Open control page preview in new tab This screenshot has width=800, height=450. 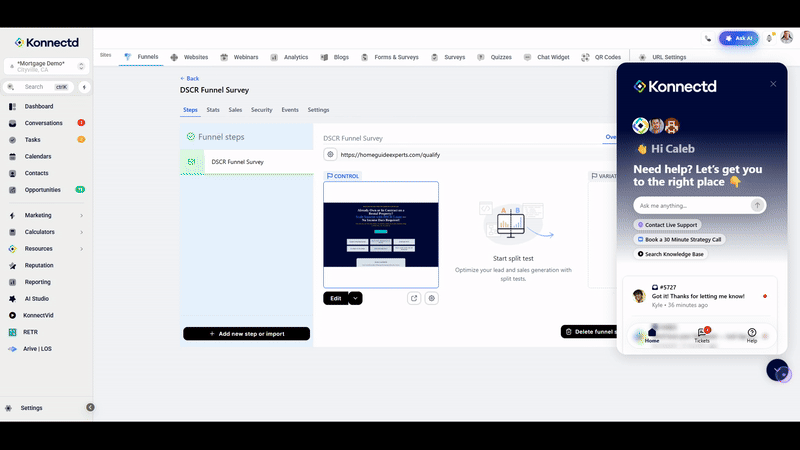point(414,298)
